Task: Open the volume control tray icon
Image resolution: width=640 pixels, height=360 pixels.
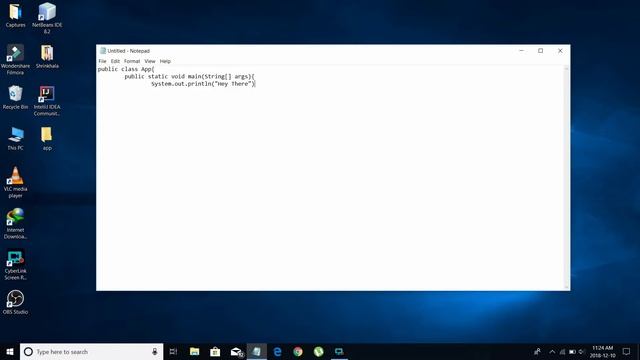Action: point(582,351)
